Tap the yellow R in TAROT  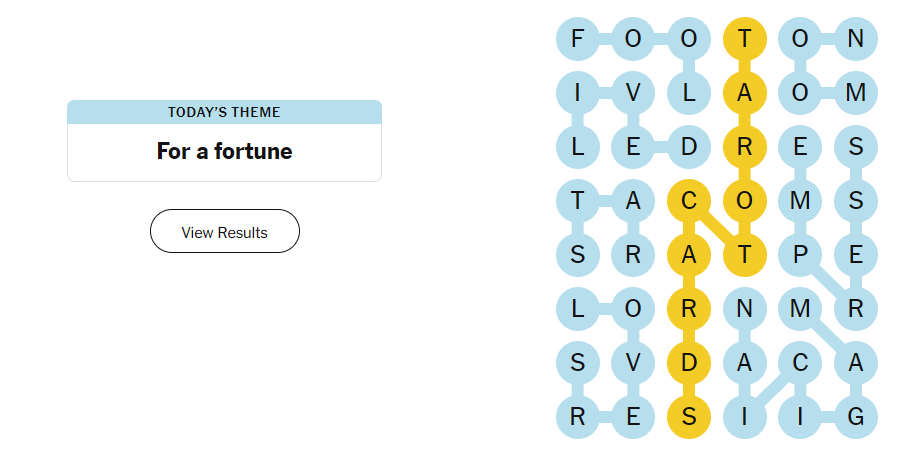(x=744, y=148)
